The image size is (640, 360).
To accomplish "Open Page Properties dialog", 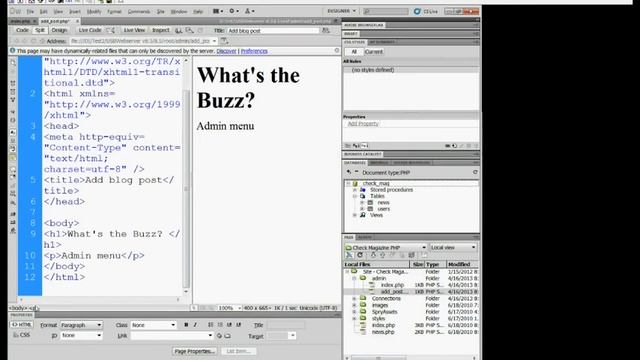I will (x=194, y=351).
